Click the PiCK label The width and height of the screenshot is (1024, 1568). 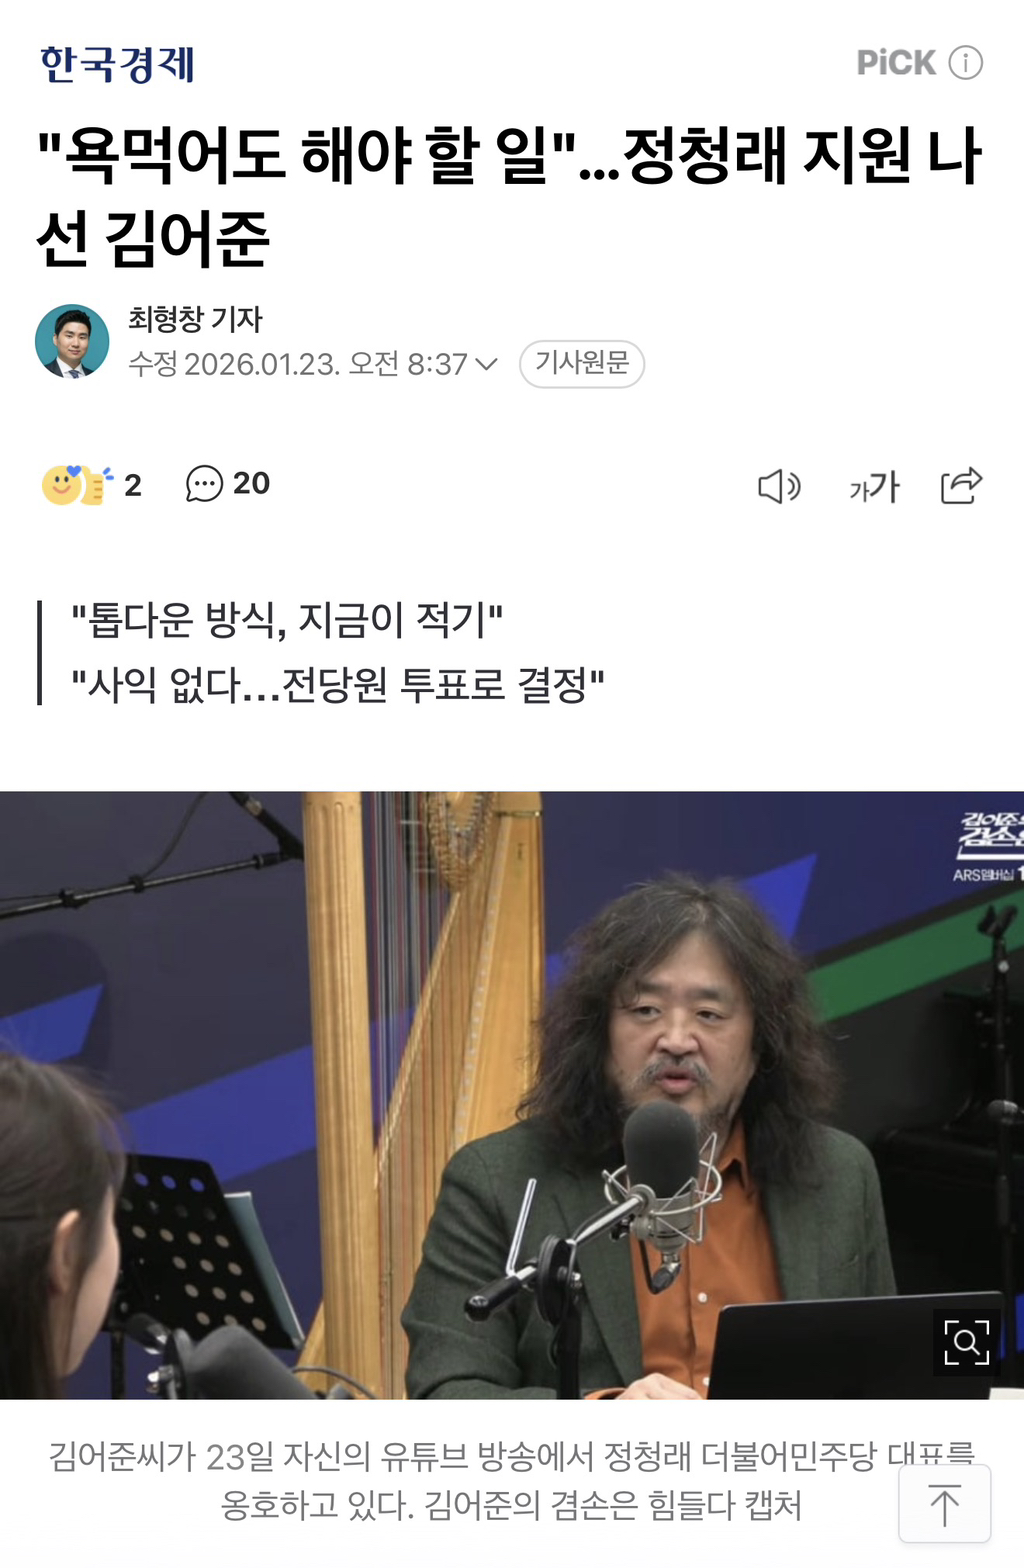tap(896, 63)
